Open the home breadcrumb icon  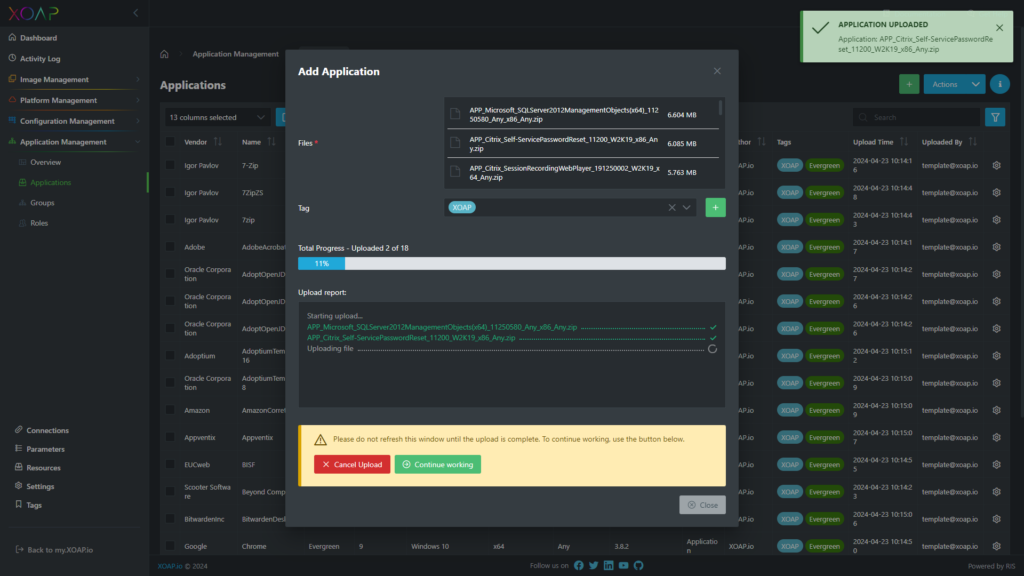pyautogui.click(x=165, y=54)
